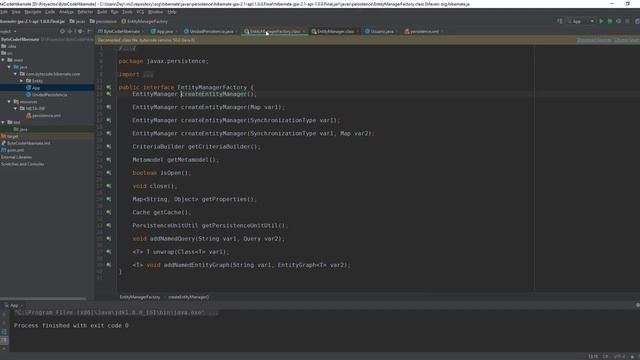Screen dimensions: 640x360
Task: Expand the Entity package node
Action: pos(22,81)
